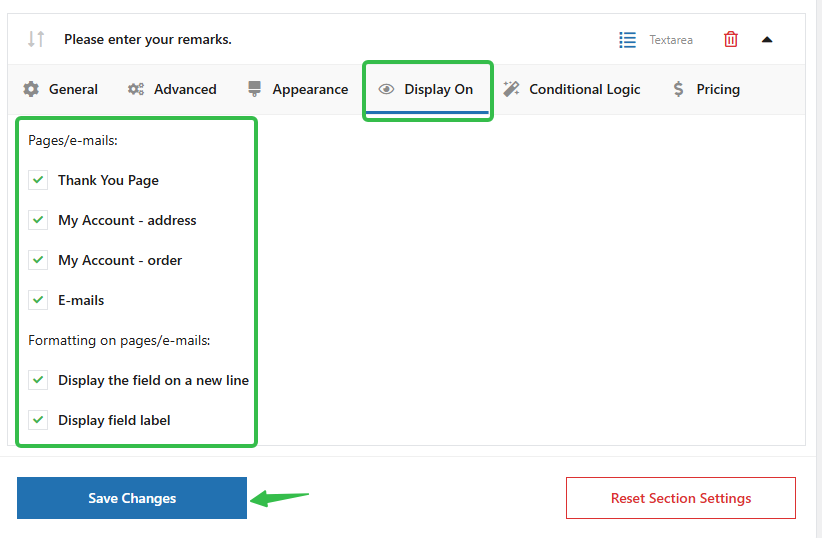Toggle the My Account - address checkbox
The height and width of the screenshot is (538, 822).
[x=38, y=220]
